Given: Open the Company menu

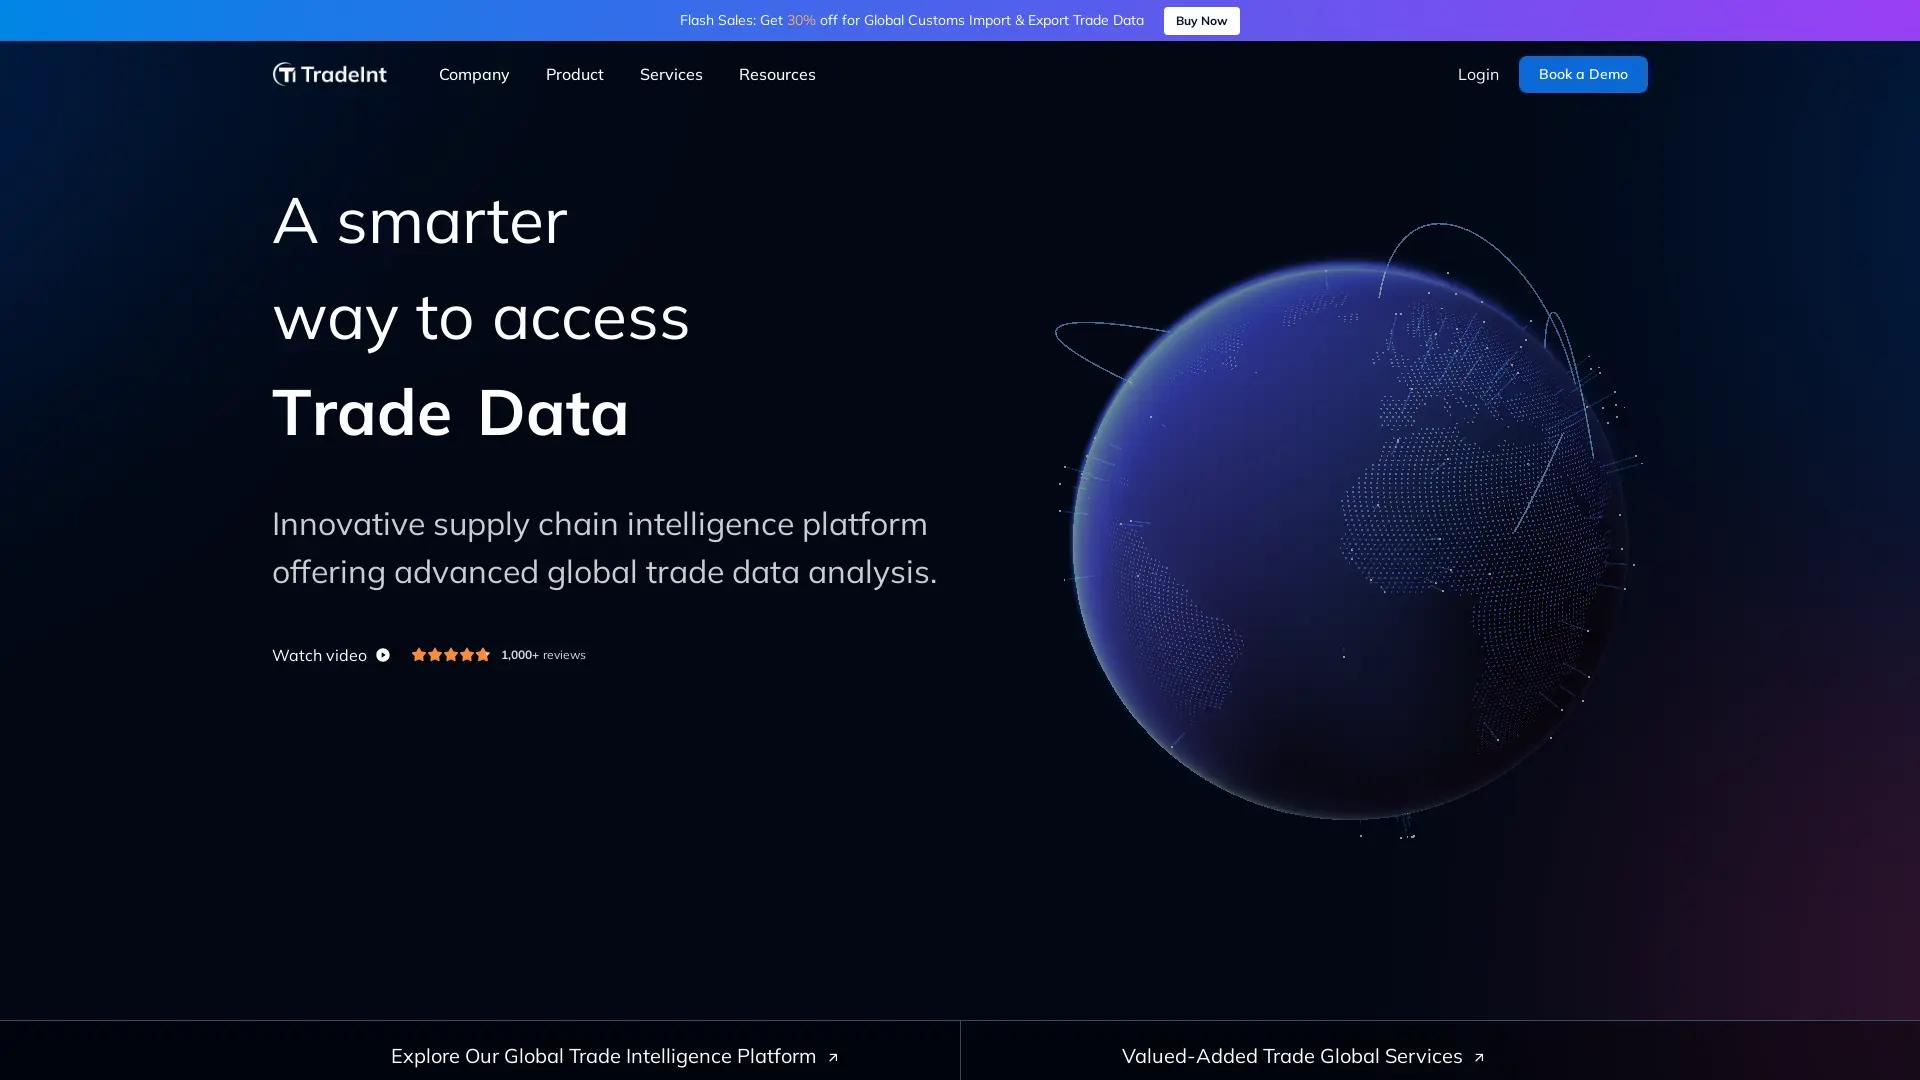Looking at the screenshot, I should point(473,74).
